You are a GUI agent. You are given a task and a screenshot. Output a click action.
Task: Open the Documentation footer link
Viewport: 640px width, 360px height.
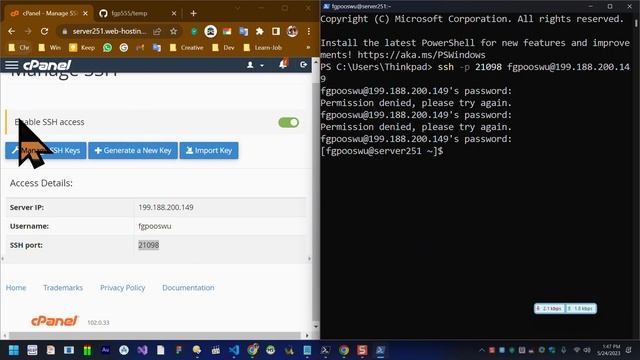click(x=188, y=288)
